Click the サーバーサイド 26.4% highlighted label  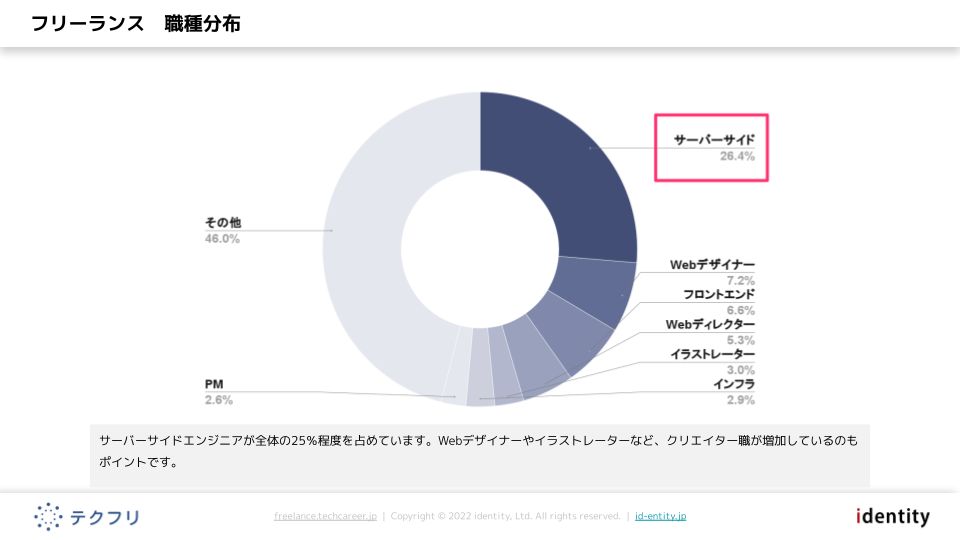coord(712,147)
